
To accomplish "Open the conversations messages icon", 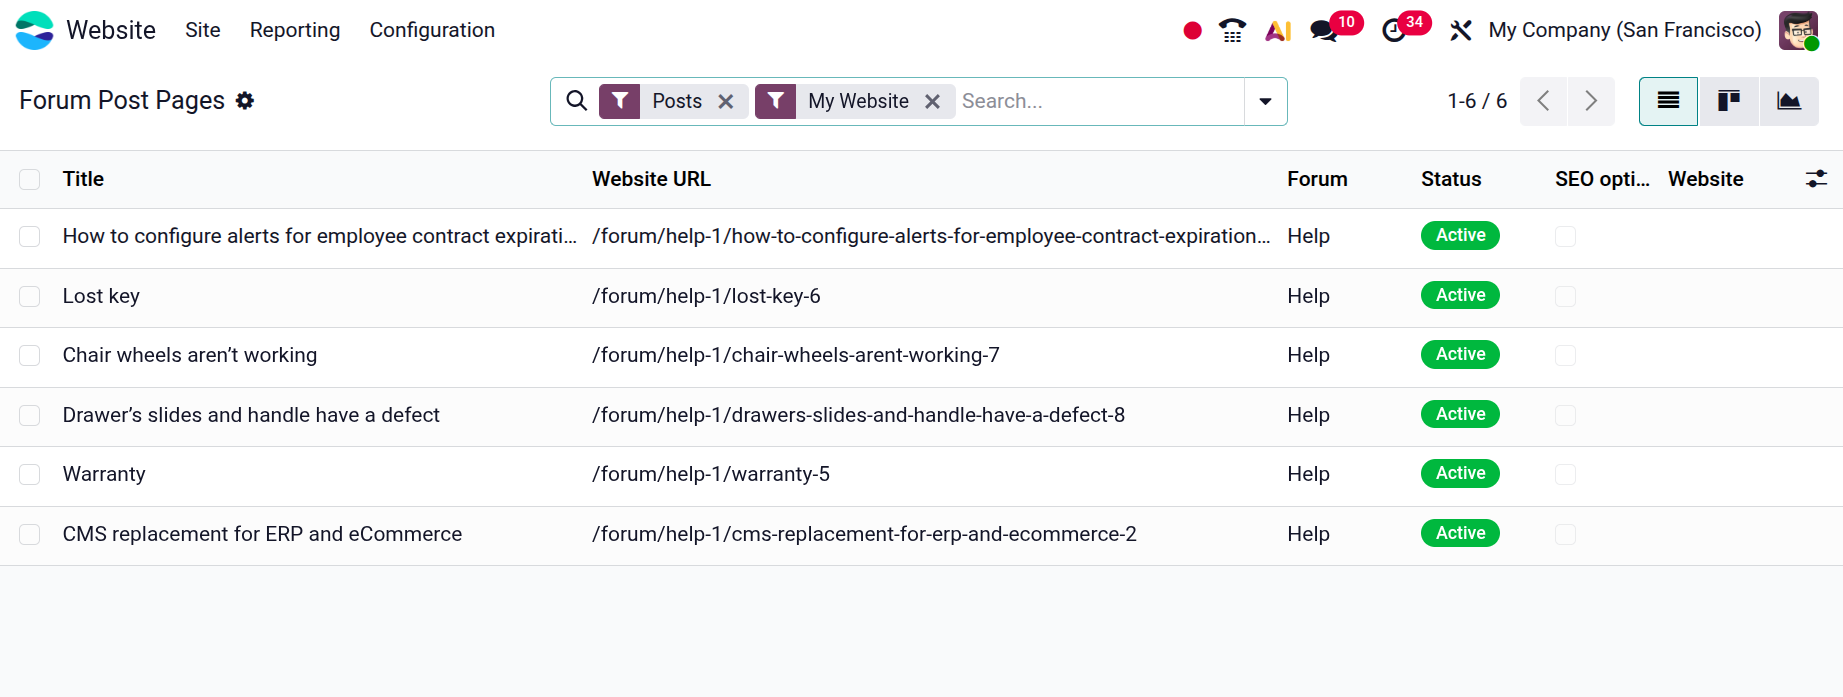I will (1324, 31).
